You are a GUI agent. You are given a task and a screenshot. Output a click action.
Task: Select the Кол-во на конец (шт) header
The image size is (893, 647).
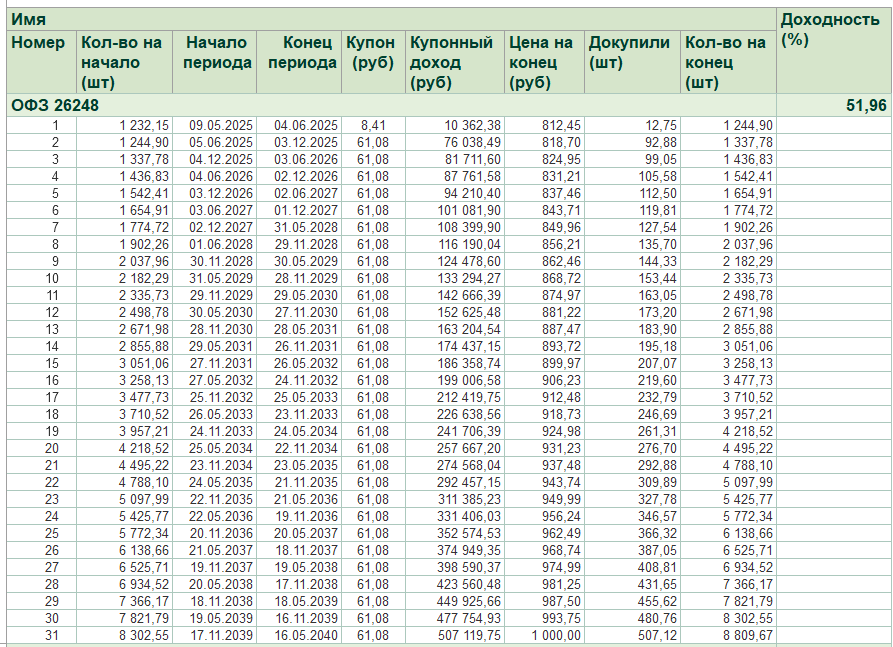[x=726, y=62]
